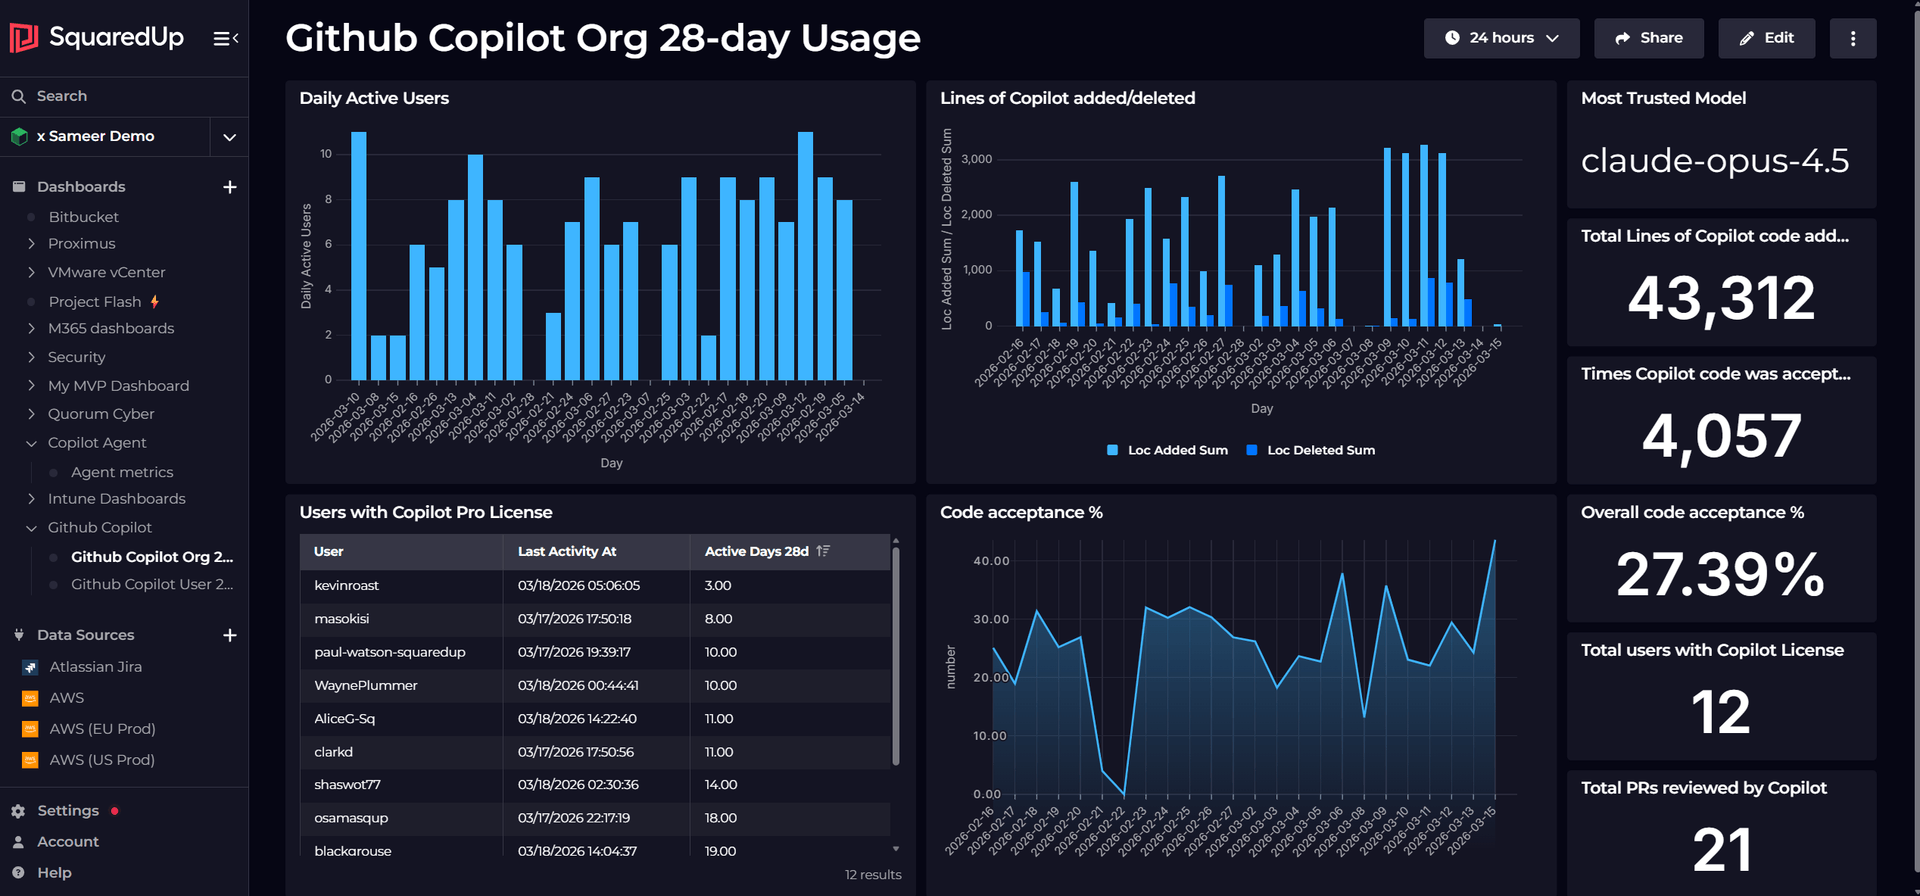Expand the VMware vCenter folder

[31, 272]
